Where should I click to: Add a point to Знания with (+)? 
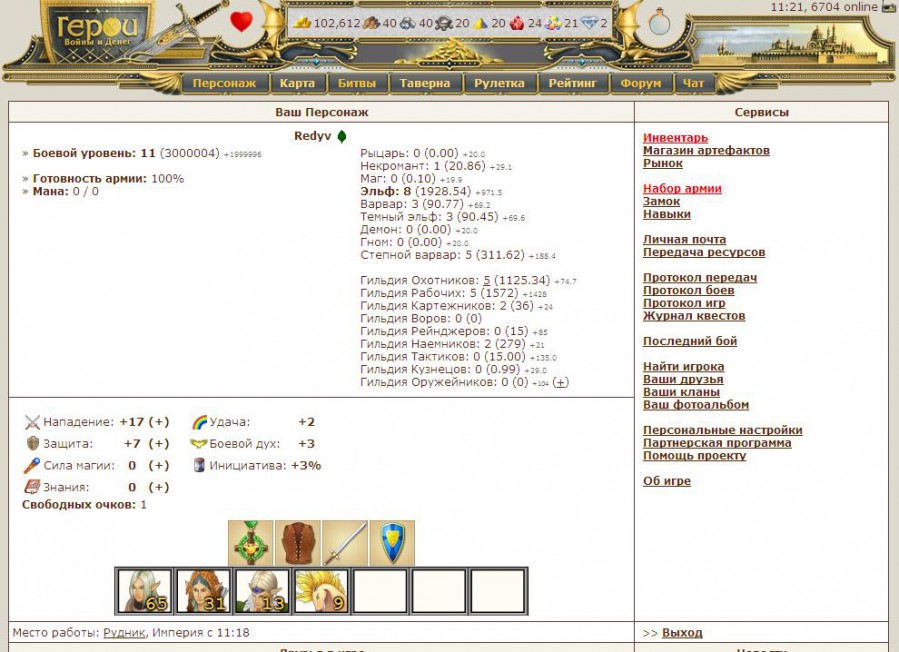tap(159, 487)
